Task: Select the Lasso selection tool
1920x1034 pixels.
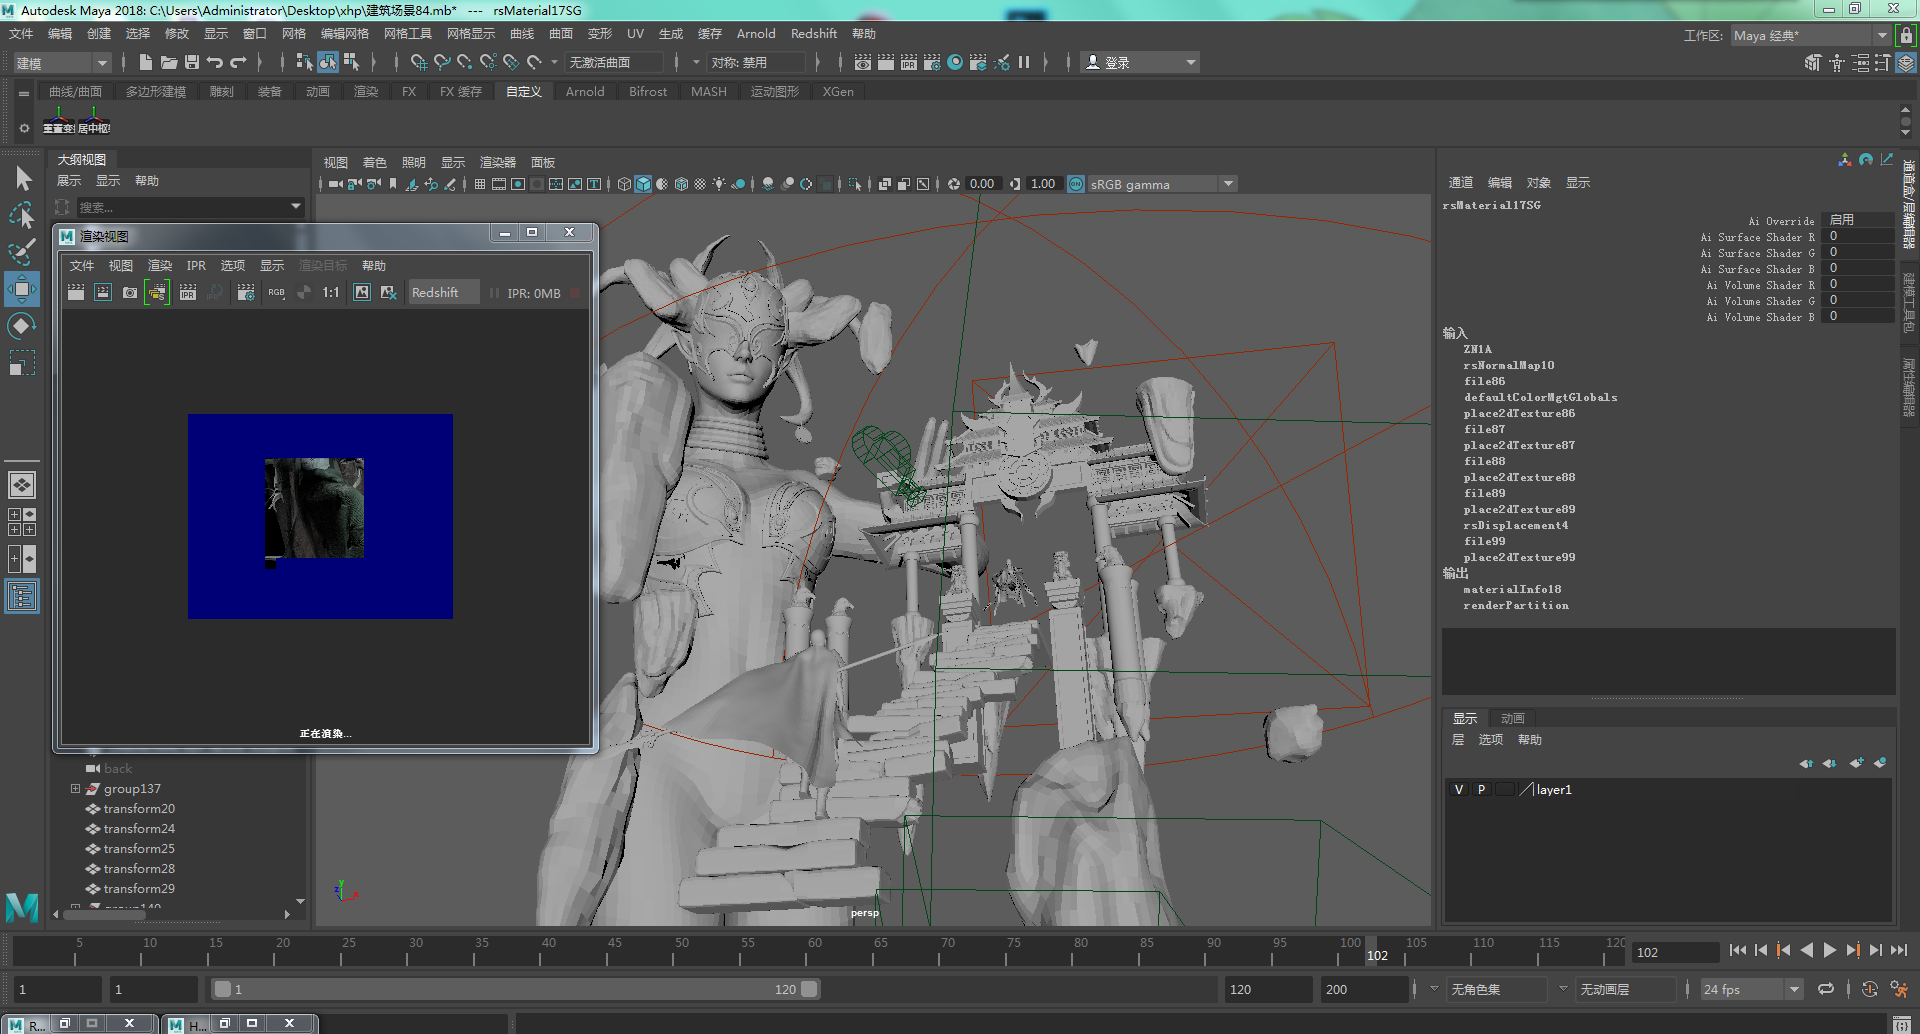Action: point(22,216)
